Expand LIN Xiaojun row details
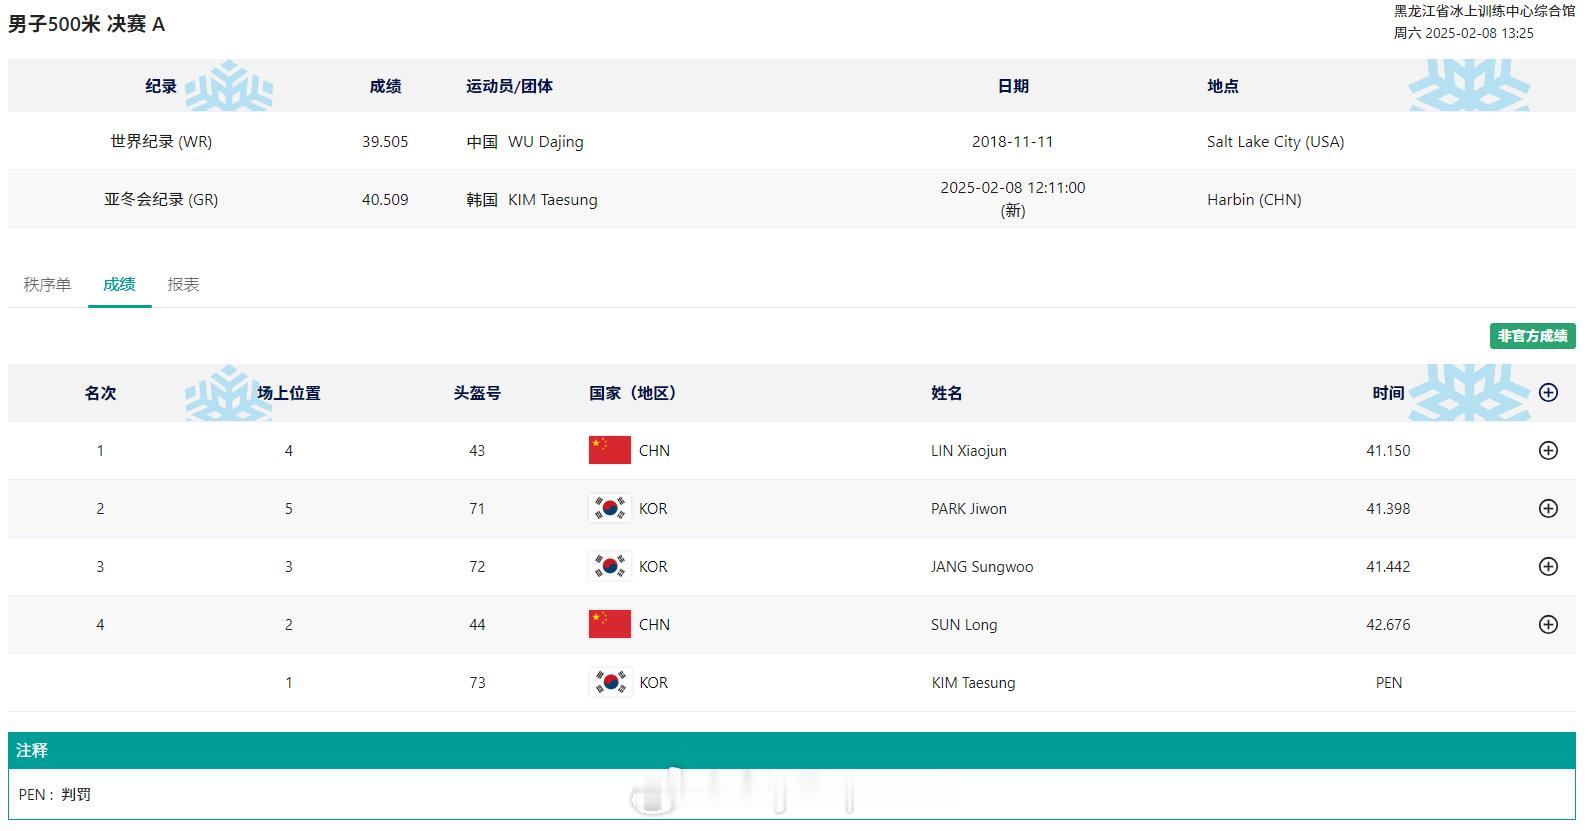The width and height of the screenshot is (1588, 831). tap(1548, 451)
